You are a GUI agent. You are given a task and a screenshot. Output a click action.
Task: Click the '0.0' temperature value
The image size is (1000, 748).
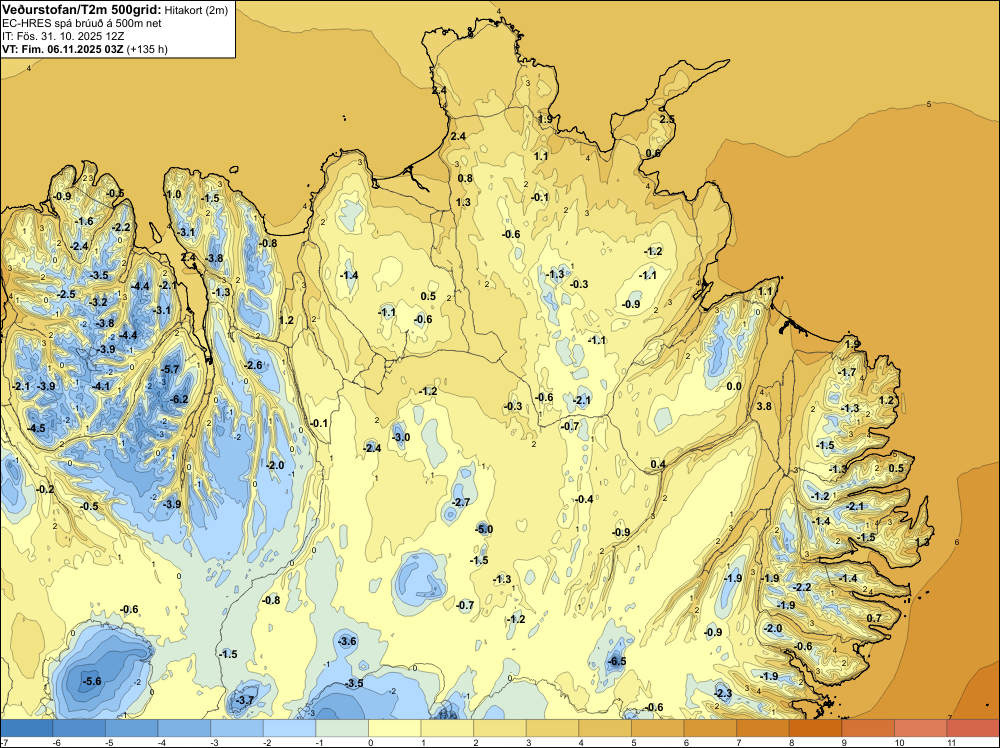click(x=734, y=386)
